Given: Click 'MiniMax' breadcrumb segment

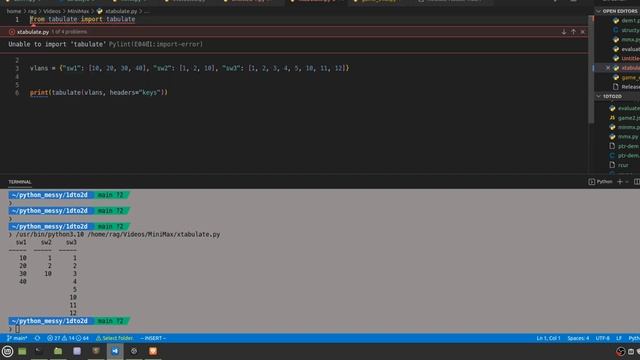Looking at the screenshot, I should click(78, 11).
